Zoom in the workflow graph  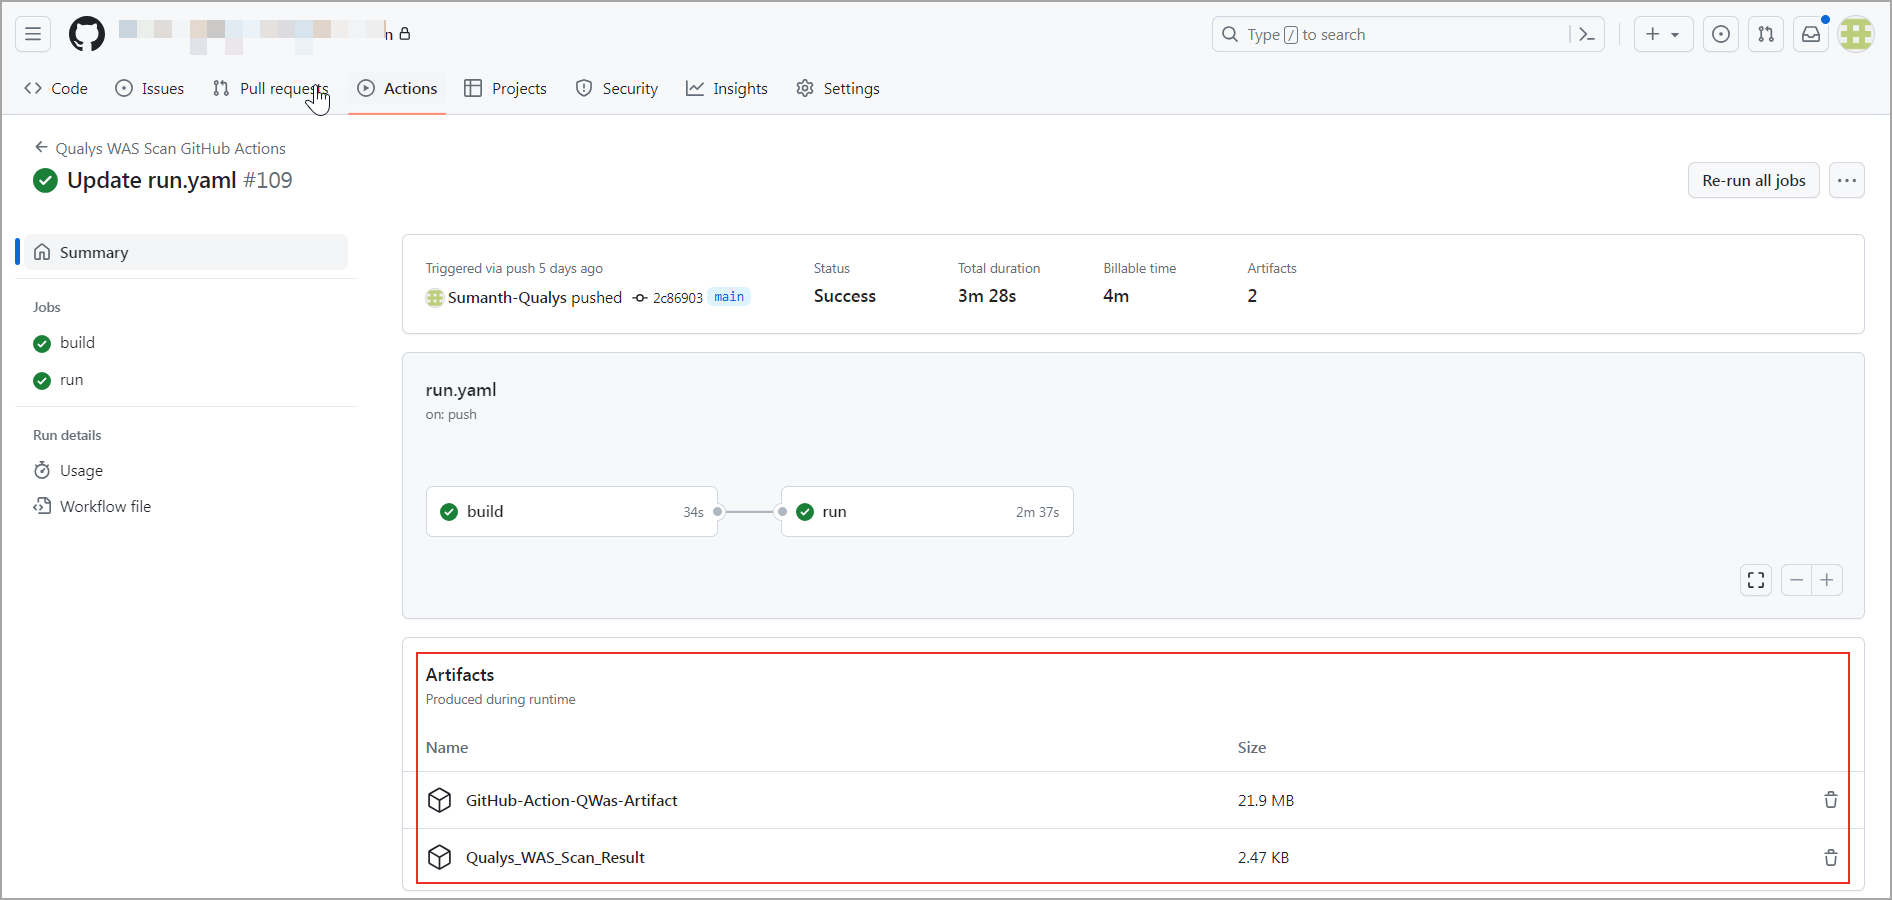(x=1827, y=580)
